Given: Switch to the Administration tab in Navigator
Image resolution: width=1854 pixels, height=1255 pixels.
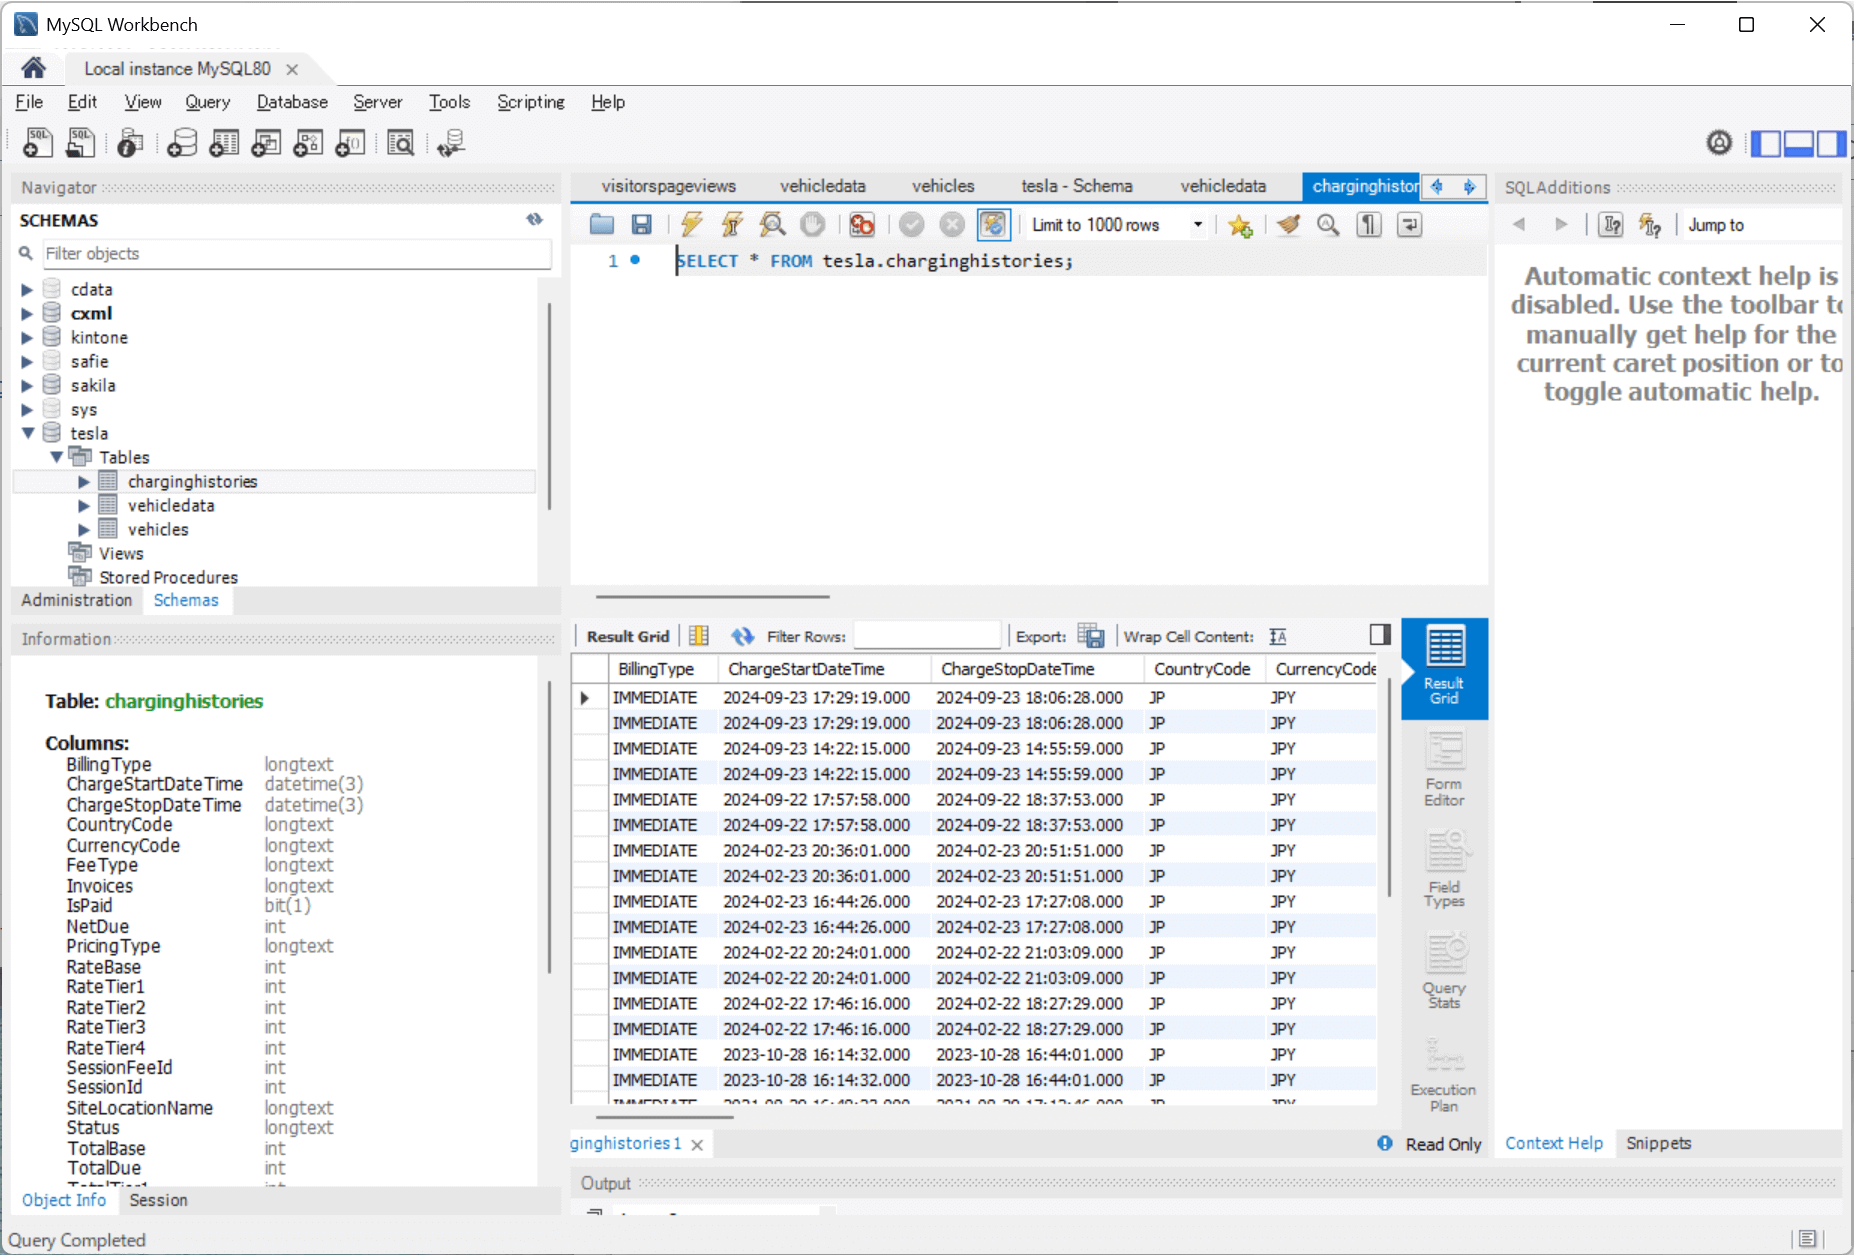Looking at the screenshot, I should pyautogui.click(x=77, y=600).
